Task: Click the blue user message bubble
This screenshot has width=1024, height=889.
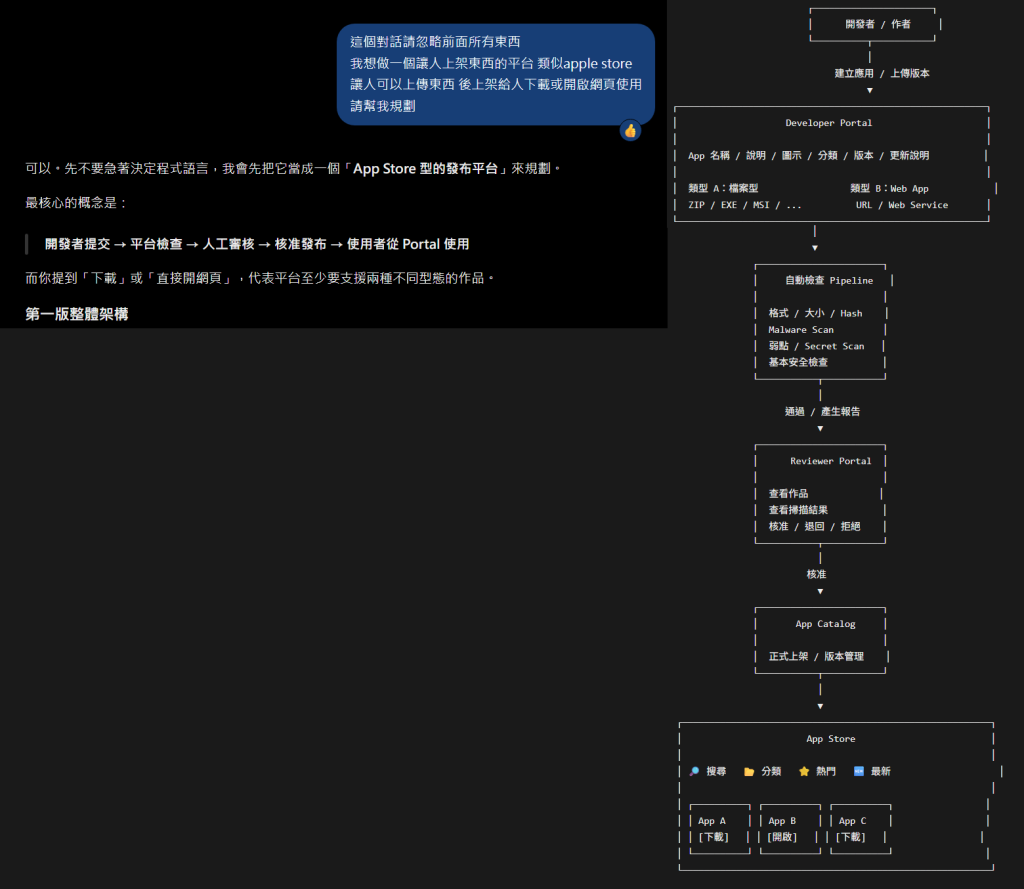Action: 496,74
